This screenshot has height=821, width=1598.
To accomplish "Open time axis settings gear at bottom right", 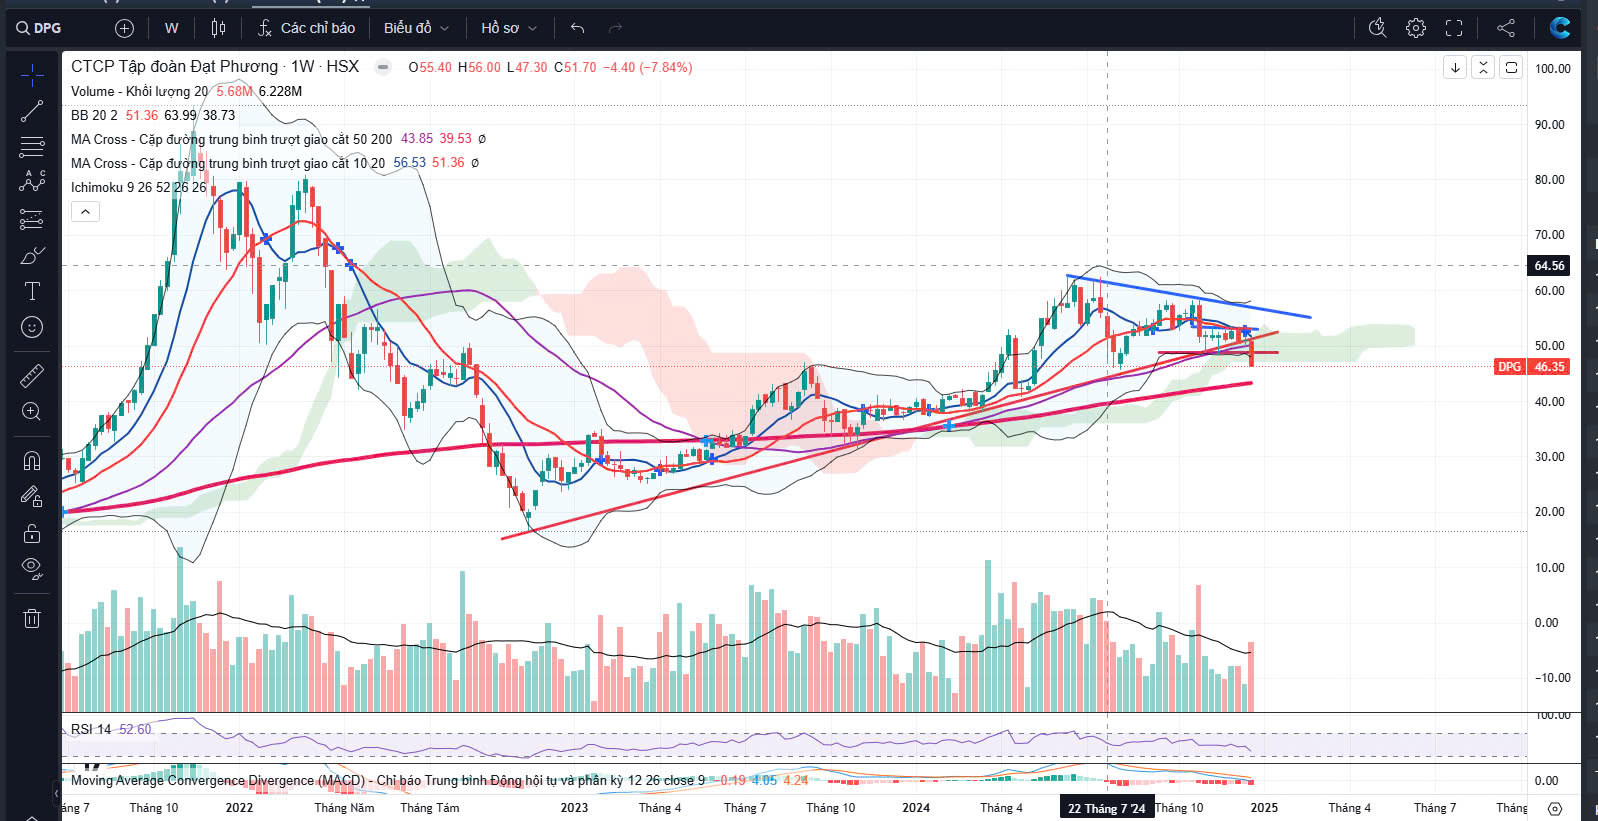I will pyautogui.click(x=1554, y=808).
